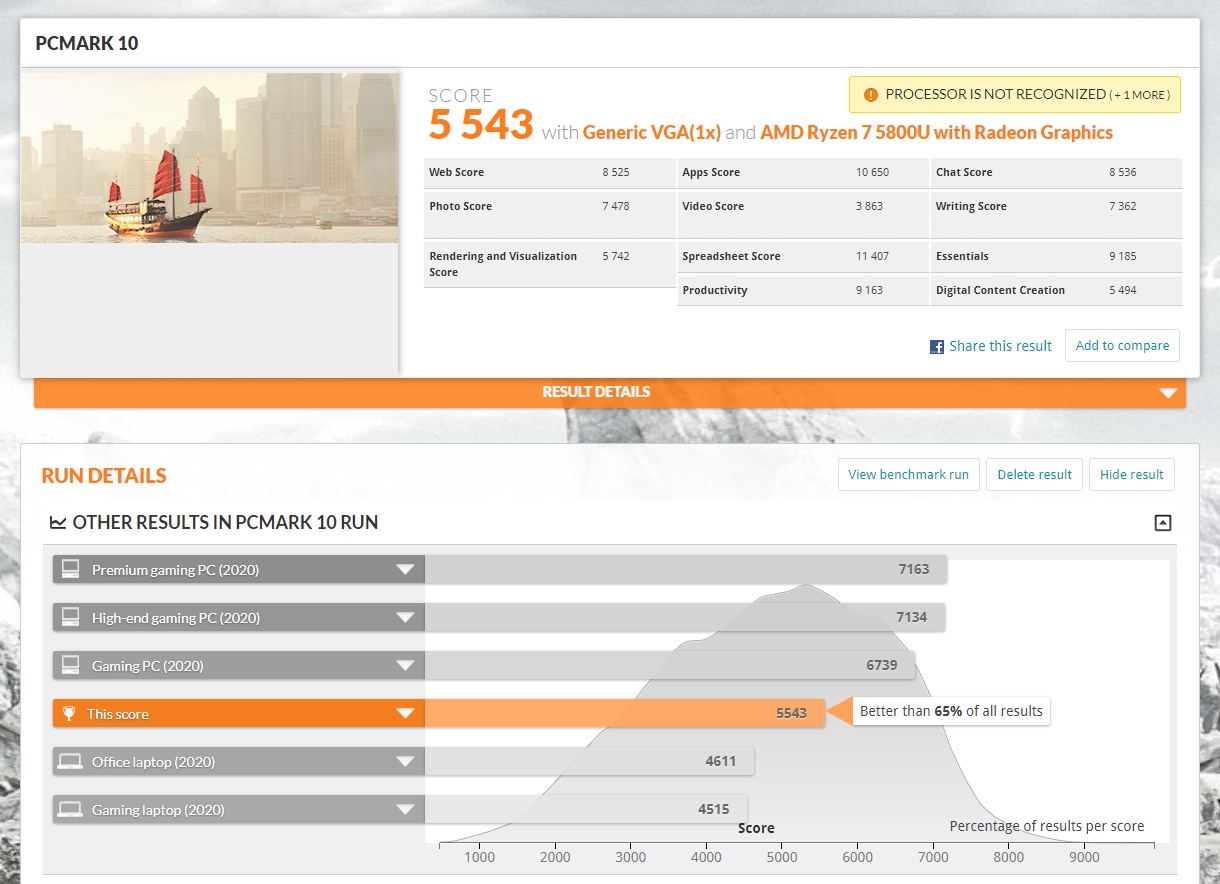Viewport: 1220px width, 884px height.
Task: Click the laptop icon on Office laptop row
Action: 70,762
